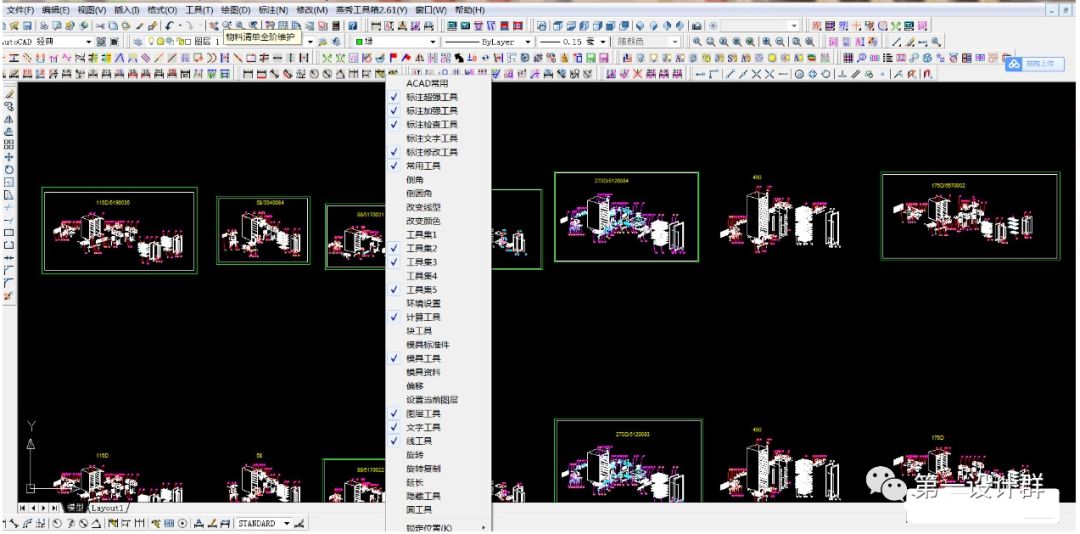Click the Array grid tool in left toolbar
This screenshot has width=1080, height=534.
click(9, 144)
